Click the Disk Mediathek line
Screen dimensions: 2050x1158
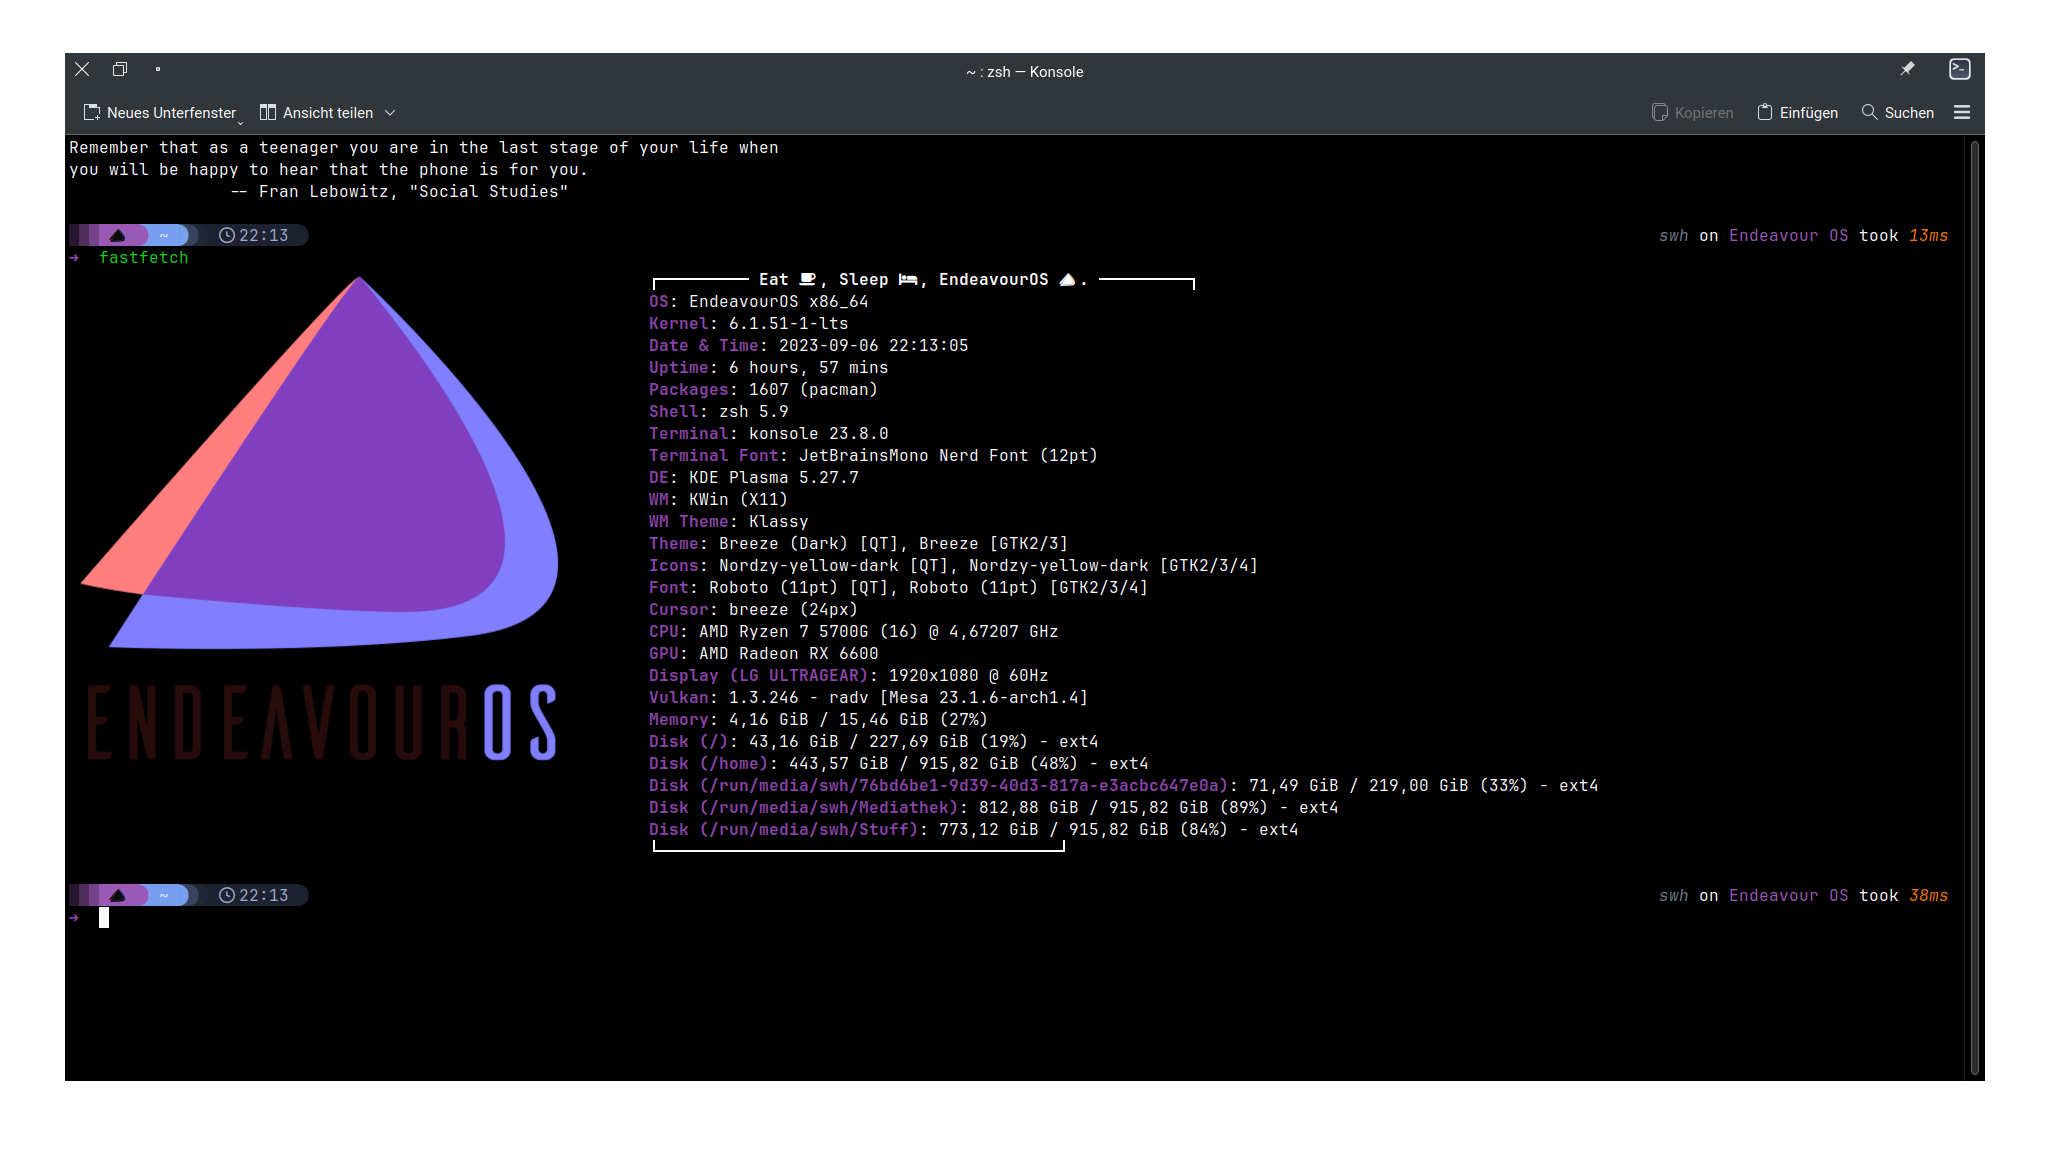(993, 808)
